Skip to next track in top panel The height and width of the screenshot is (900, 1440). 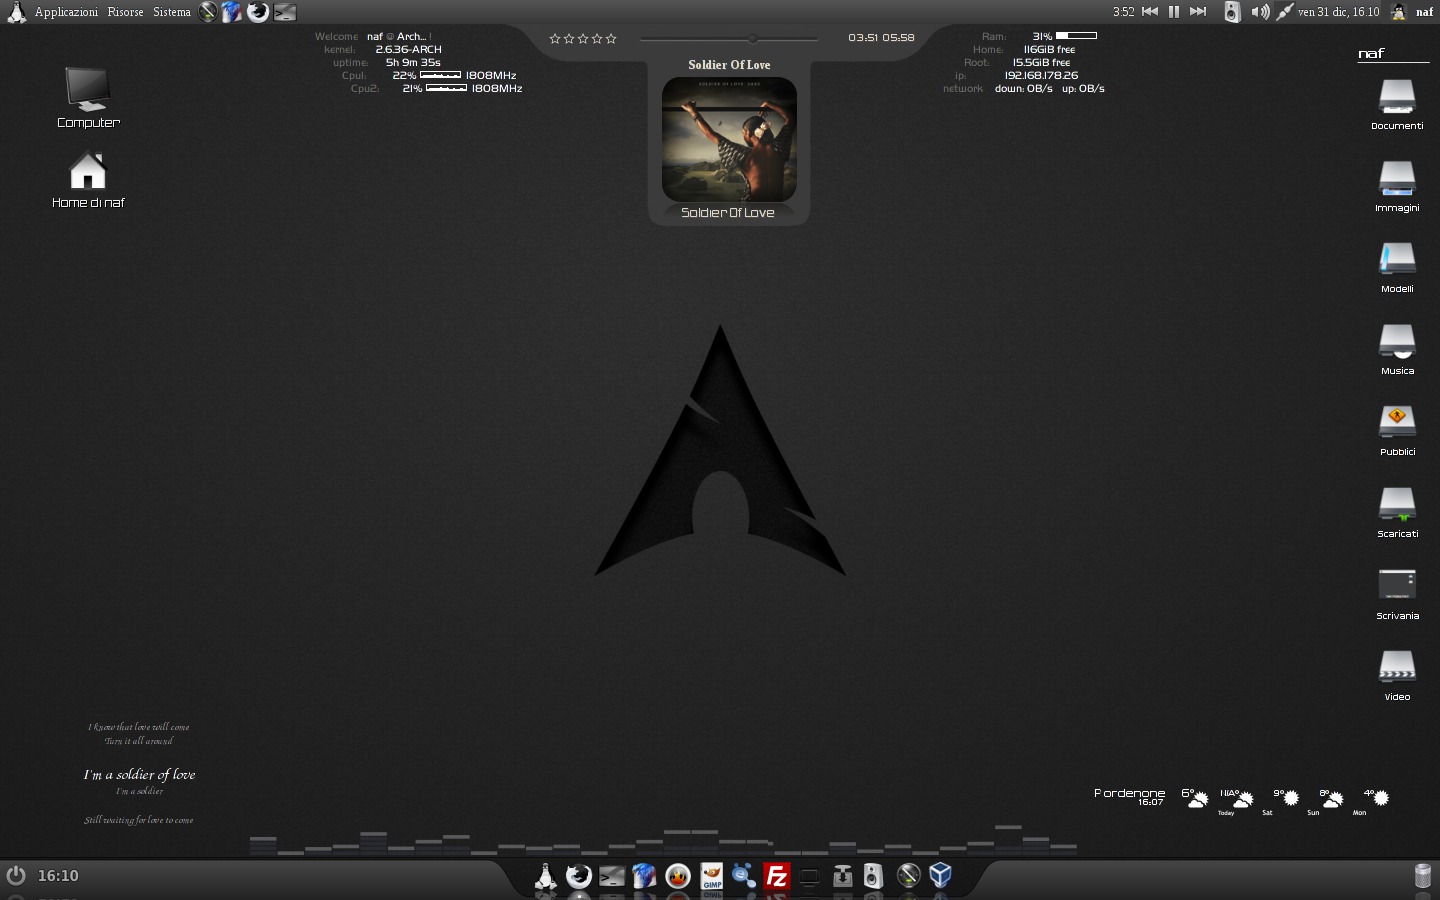coord(1198,12)
